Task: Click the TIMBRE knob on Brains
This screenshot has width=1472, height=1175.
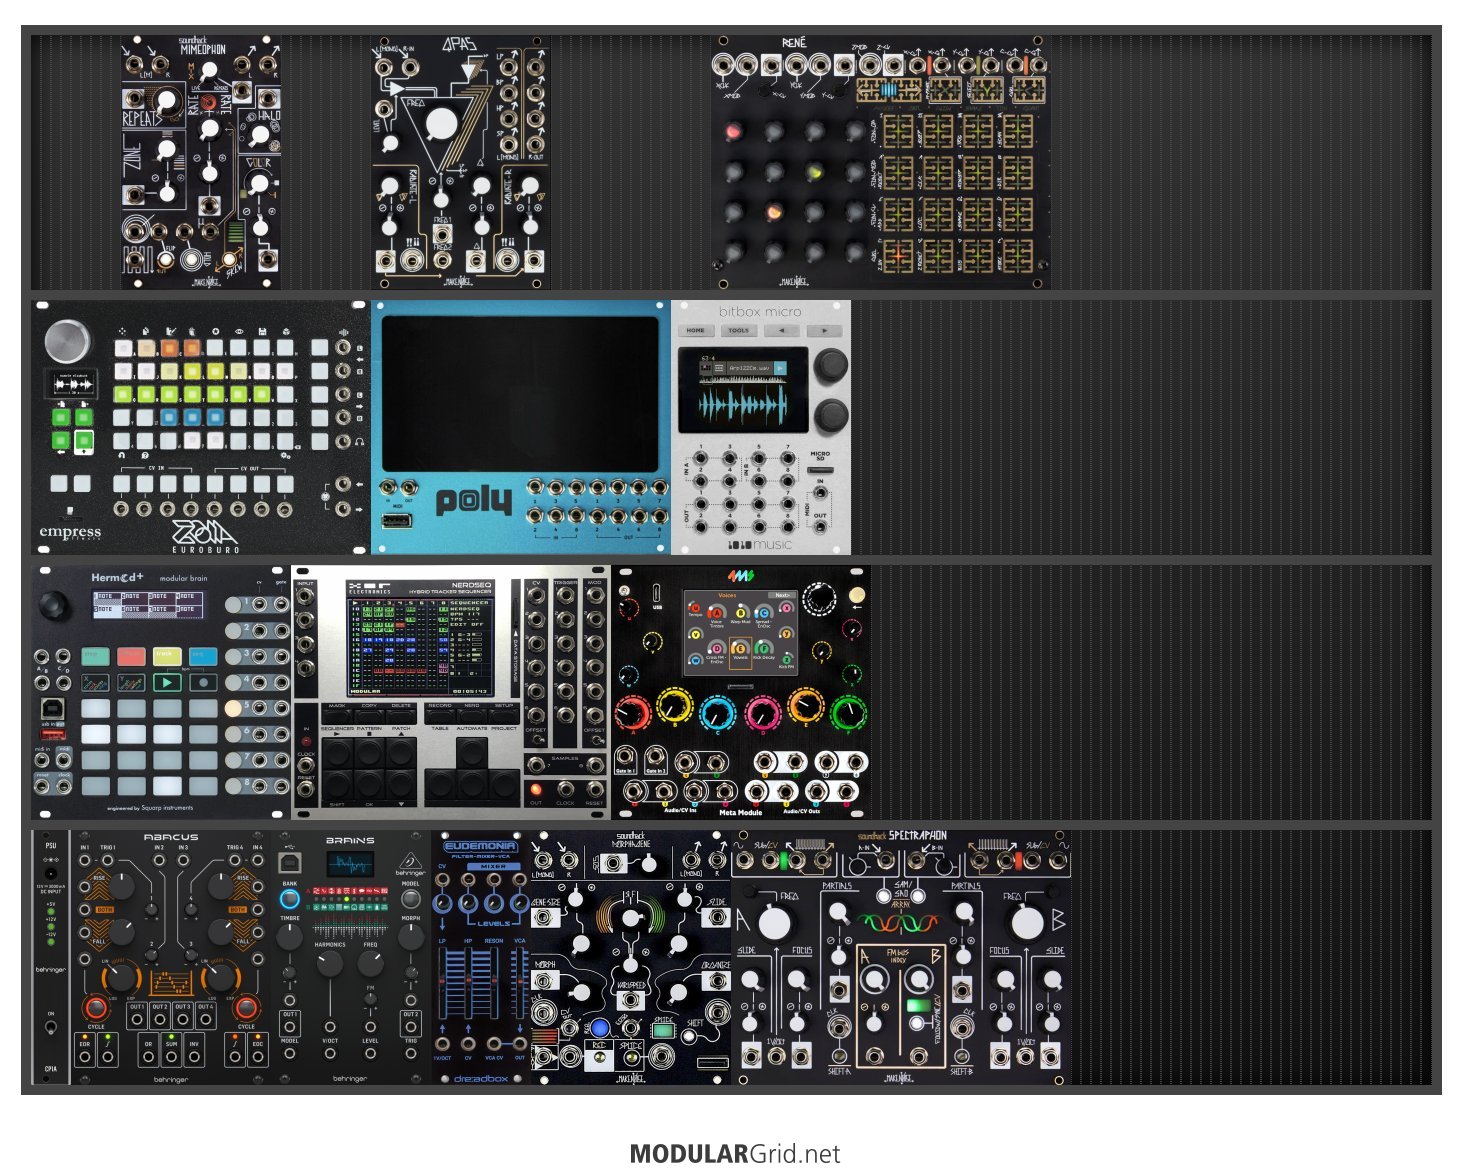Action: point(289,937)
